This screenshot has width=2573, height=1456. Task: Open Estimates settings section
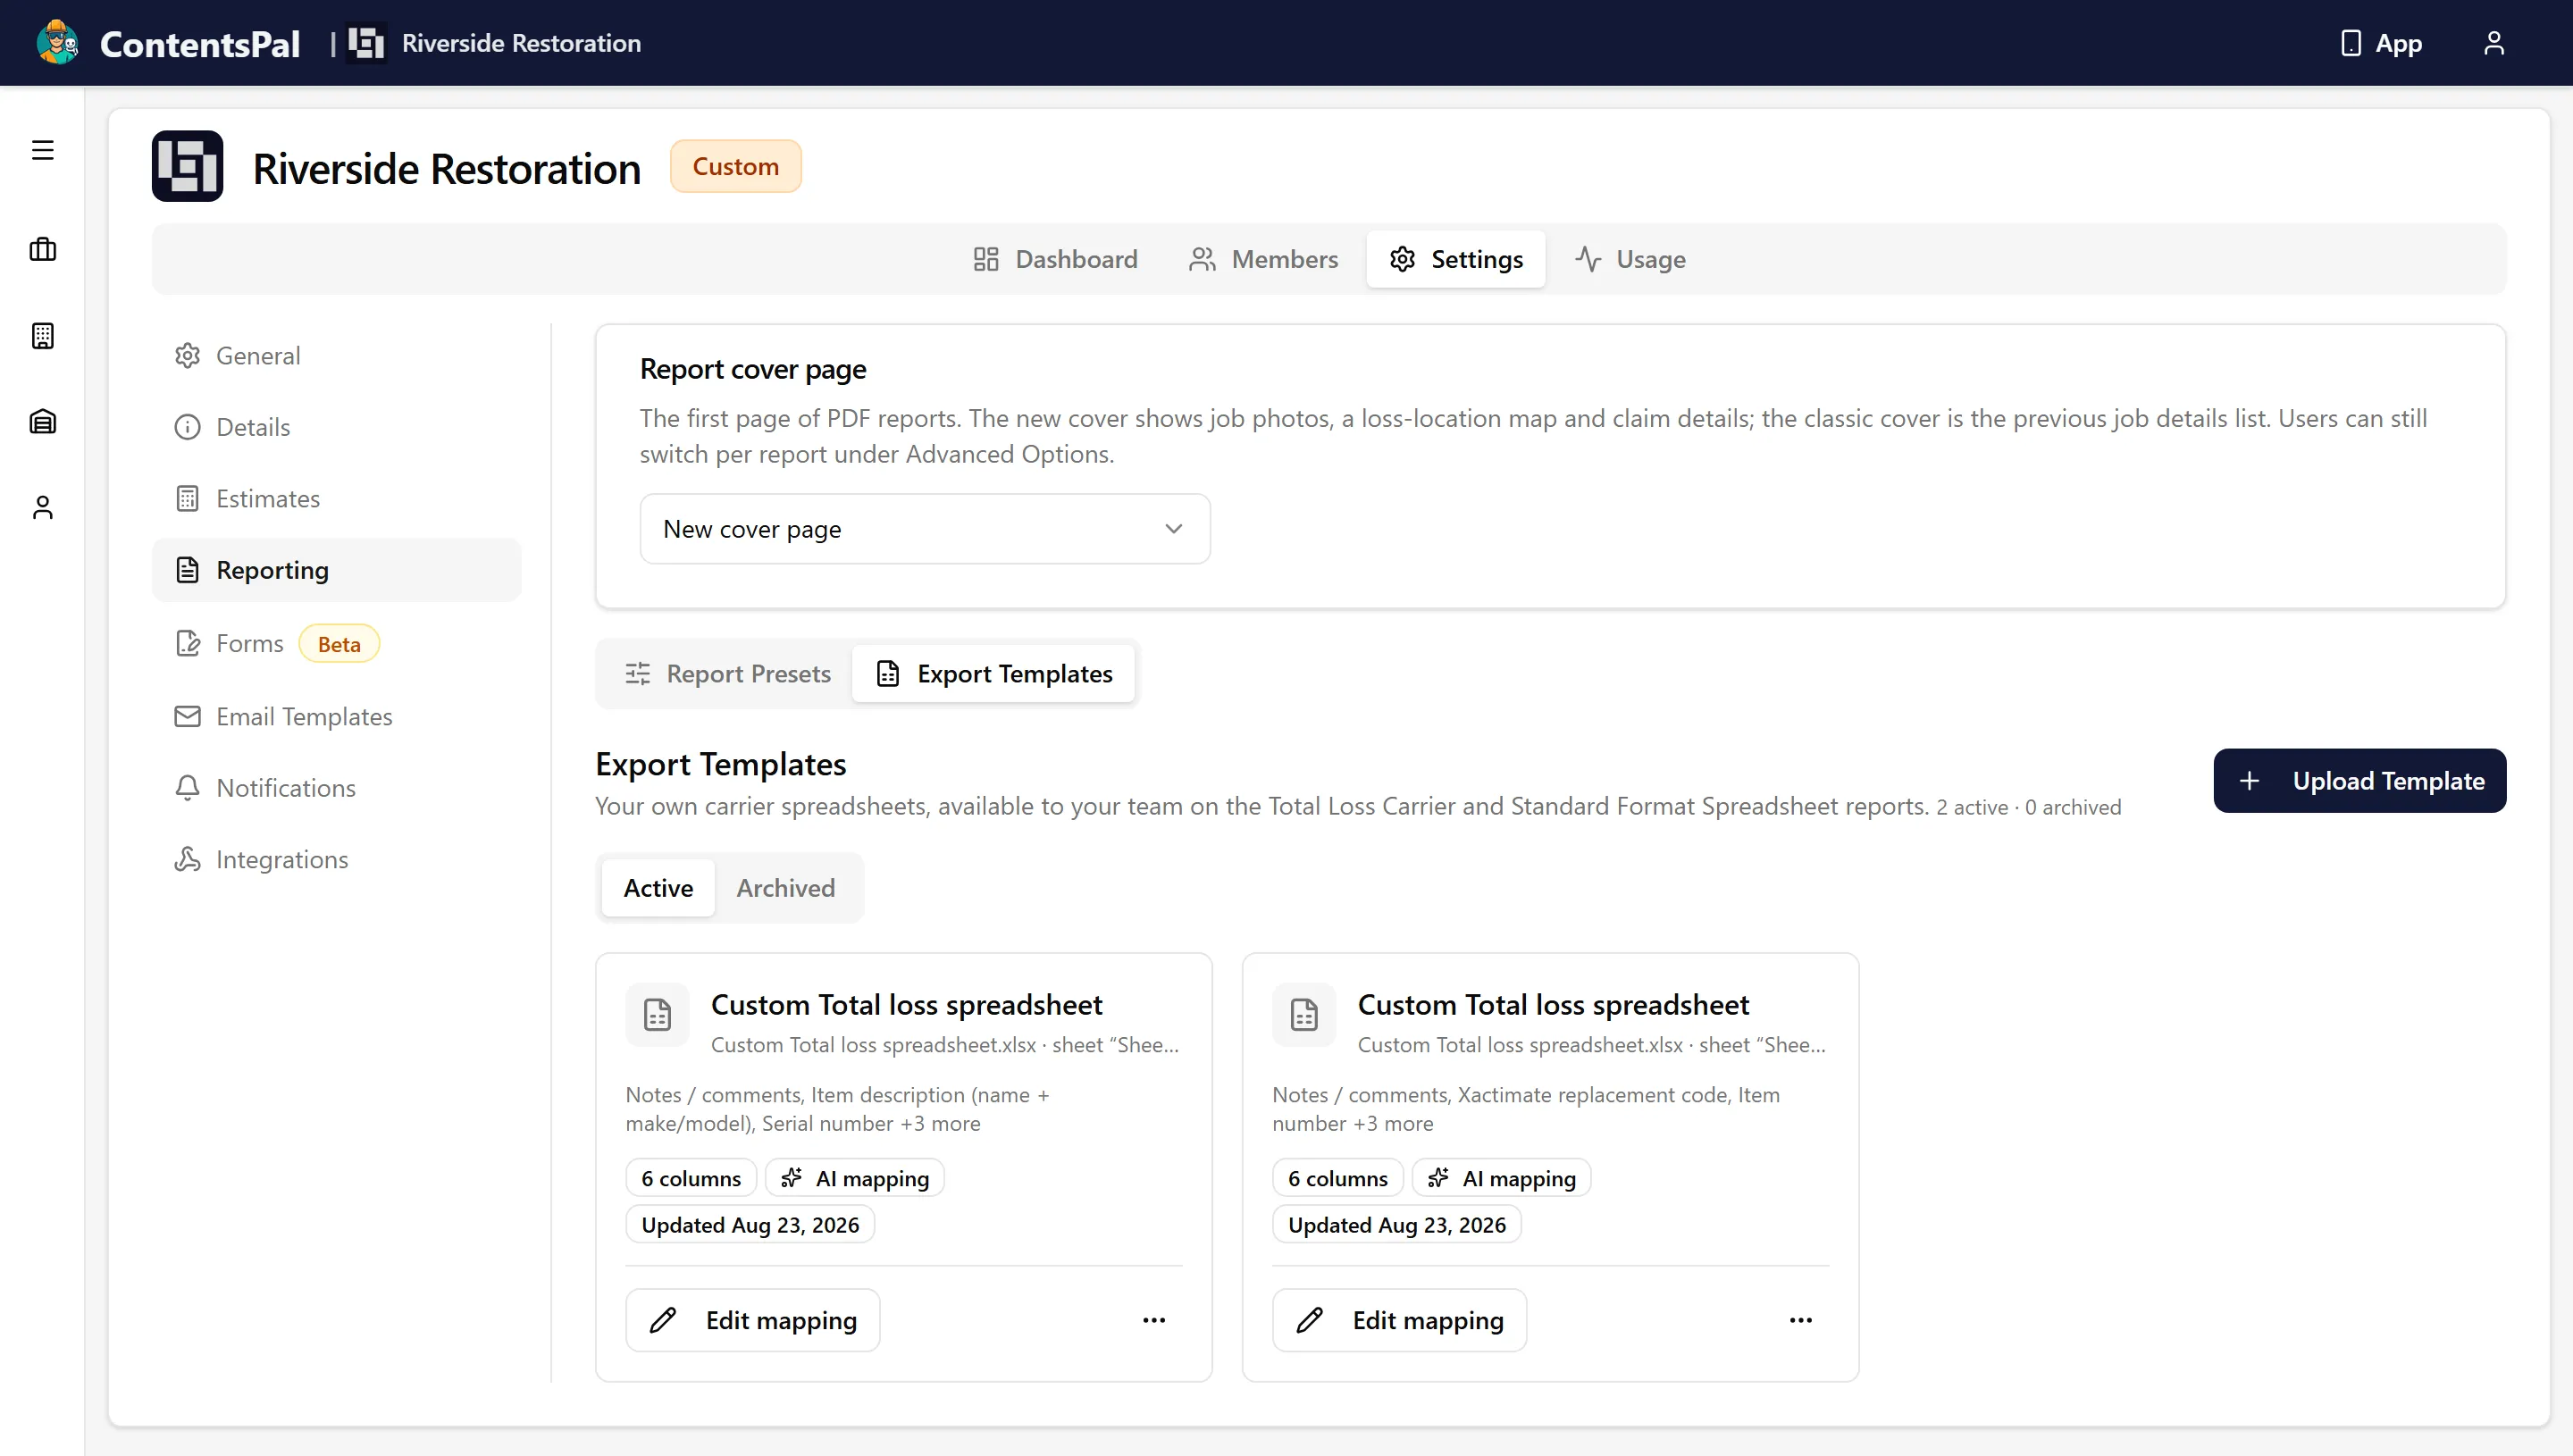[x=337, y=499]
